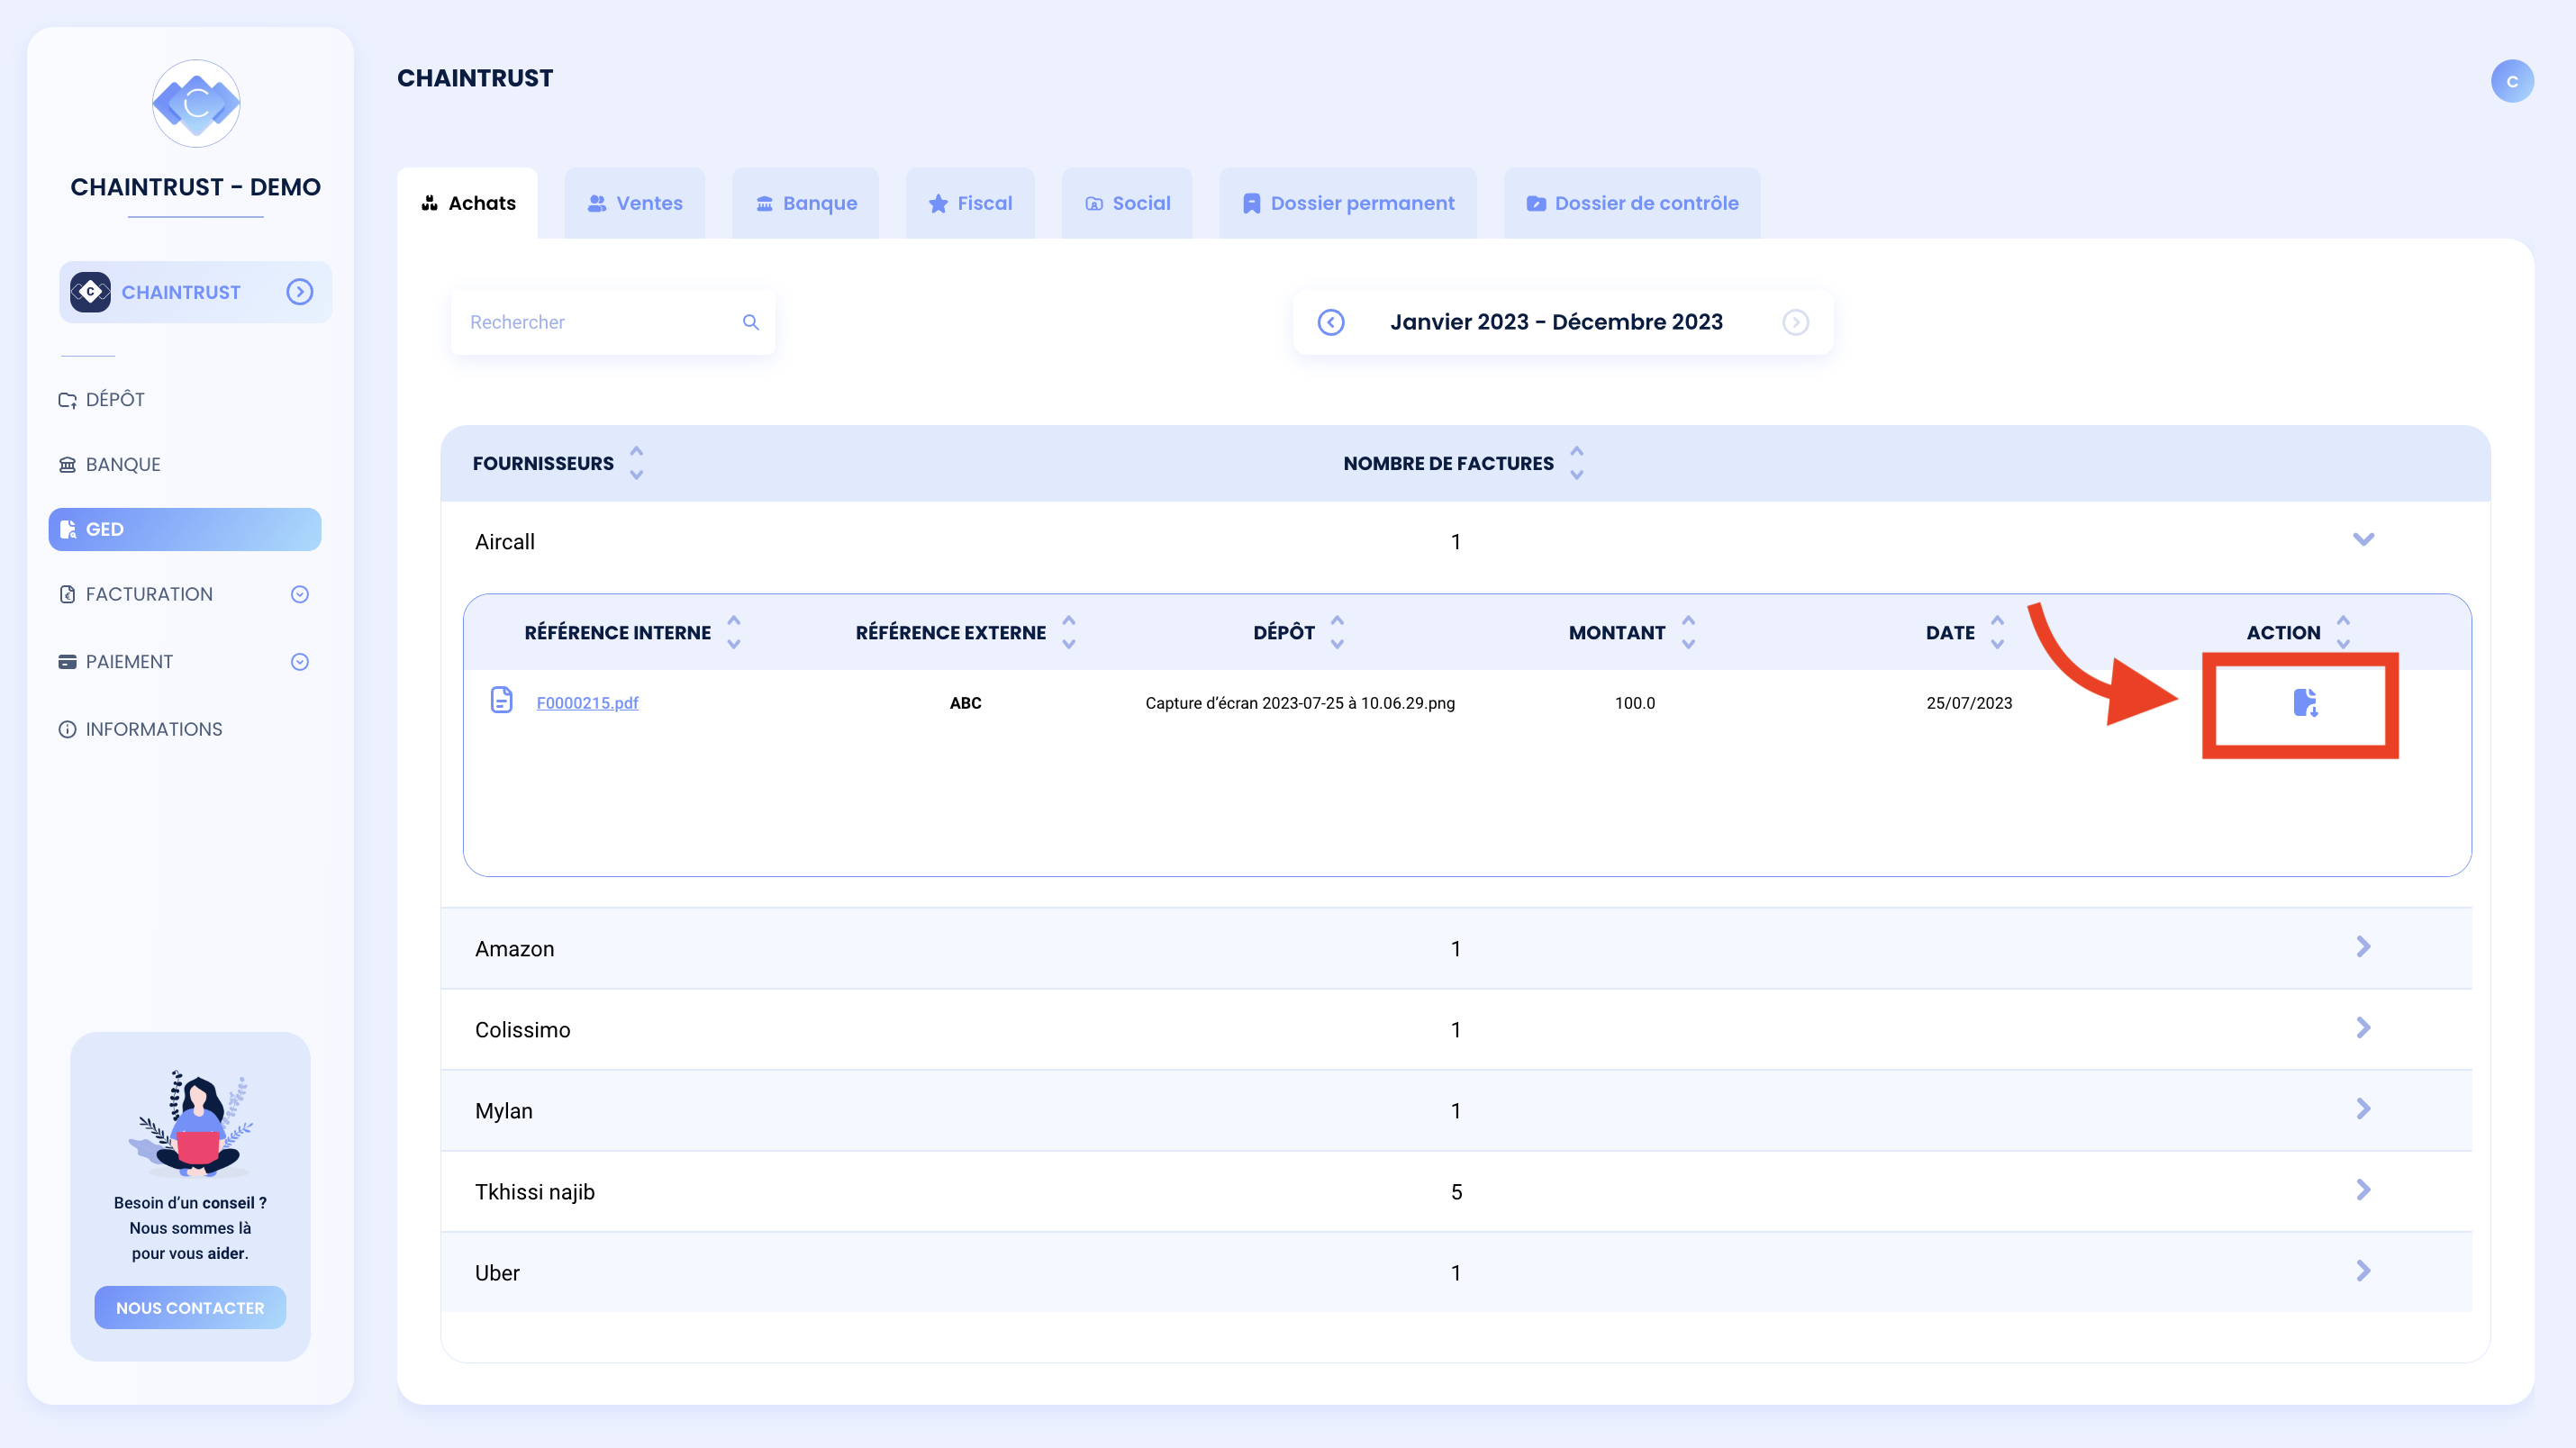Click the Facturation sidebar label
Screen dimensions: 2576x1448
click(x=149, y=594)
